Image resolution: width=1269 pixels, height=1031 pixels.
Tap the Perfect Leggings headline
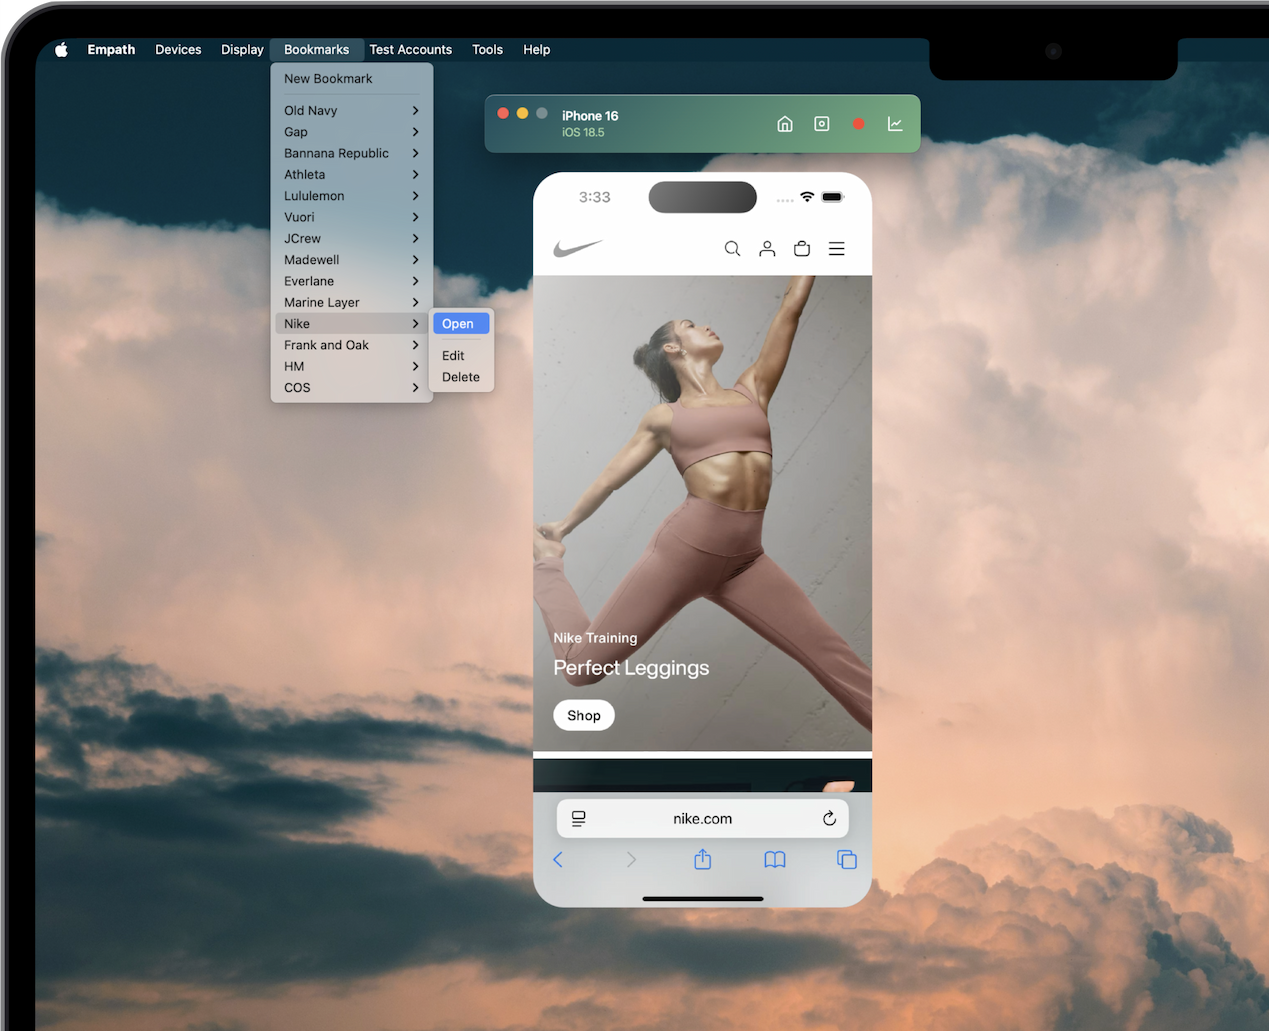point(631,668)
